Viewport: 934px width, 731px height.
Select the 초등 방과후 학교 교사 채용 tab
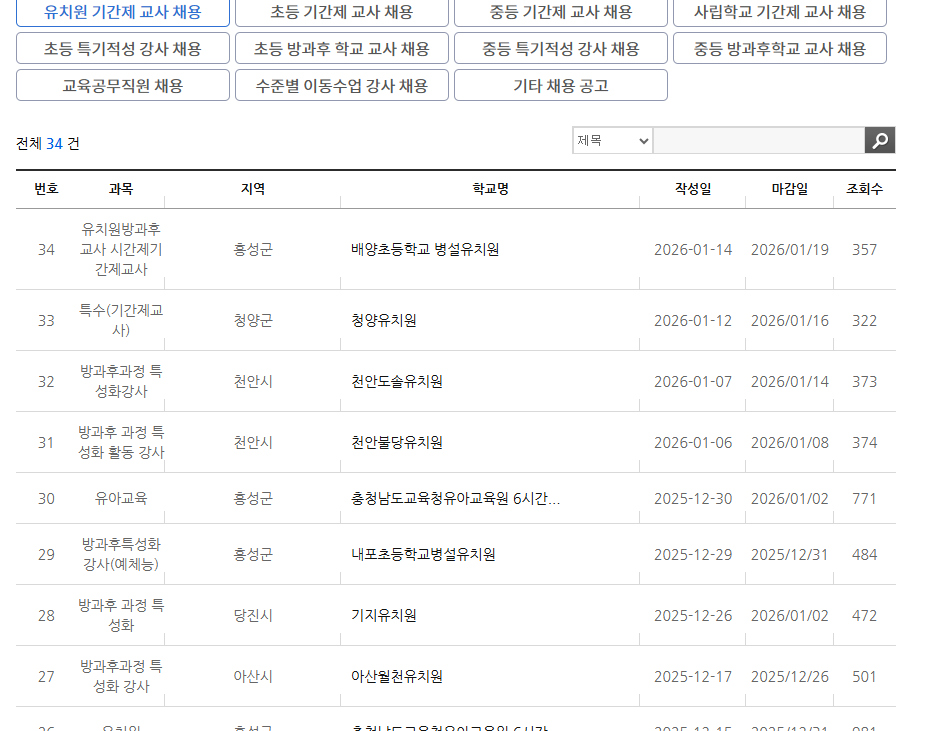coord(341,47)
